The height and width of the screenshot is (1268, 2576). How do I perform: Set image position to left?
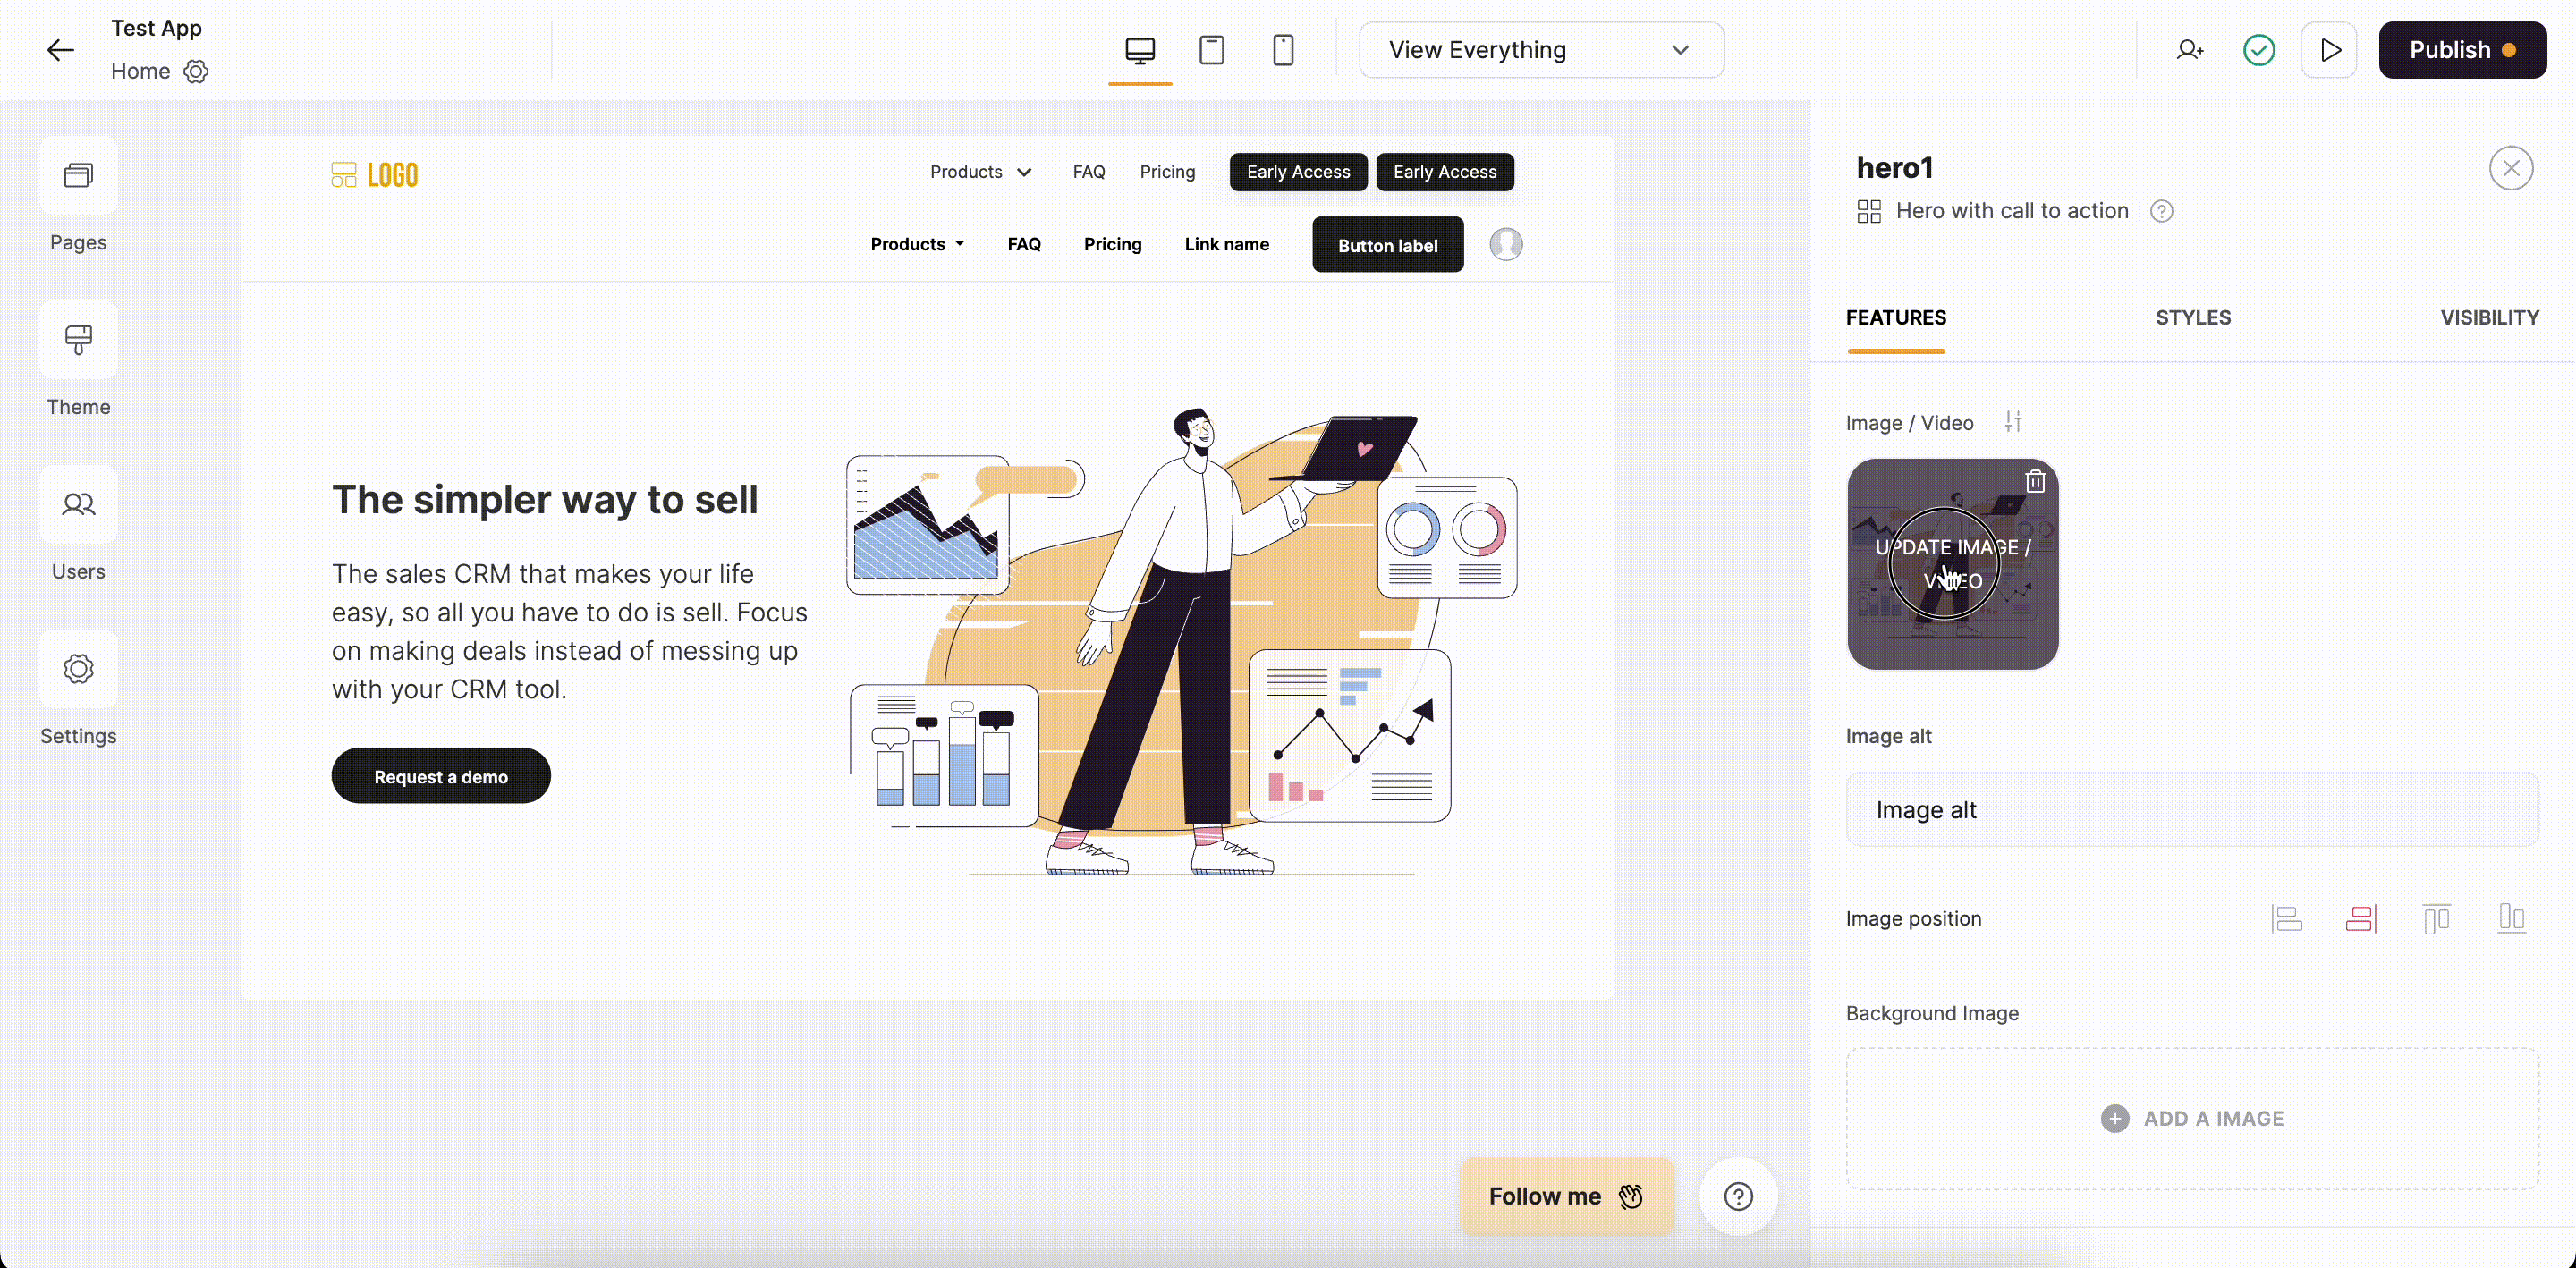[x=2286, y=918]
